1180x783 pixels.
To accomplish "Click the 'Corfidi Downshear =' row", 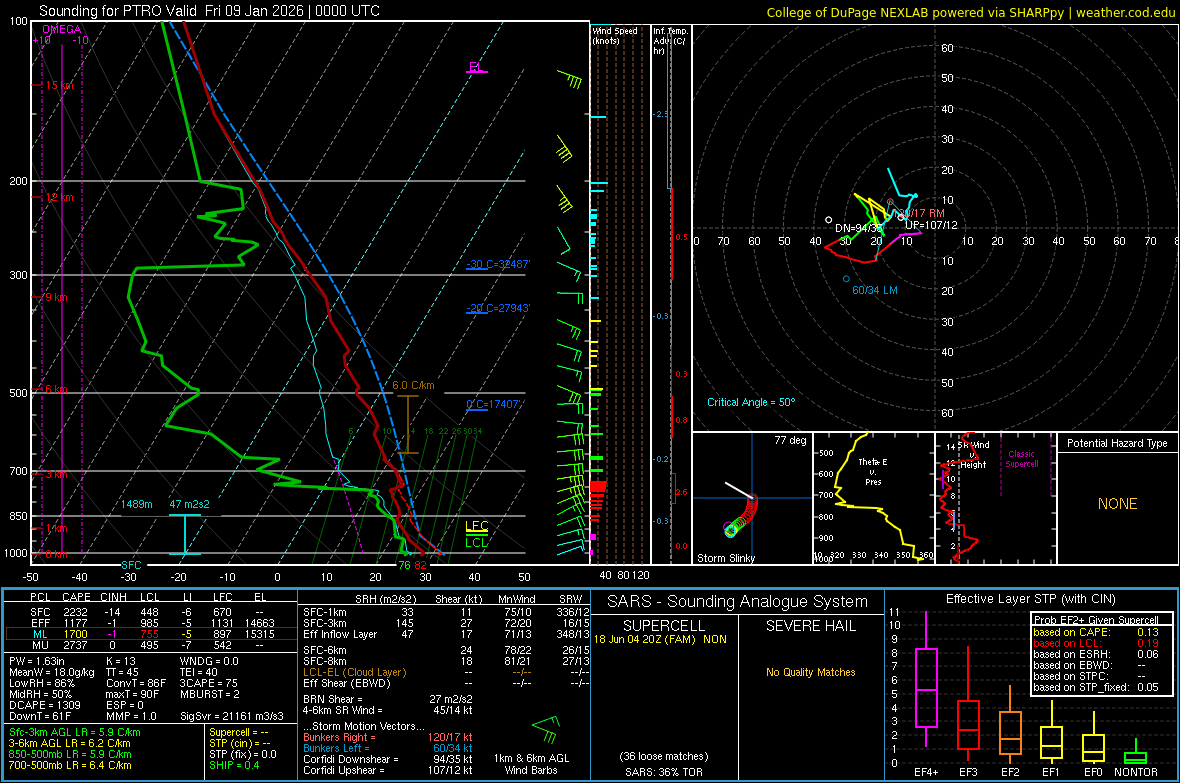I will (388, 759).
